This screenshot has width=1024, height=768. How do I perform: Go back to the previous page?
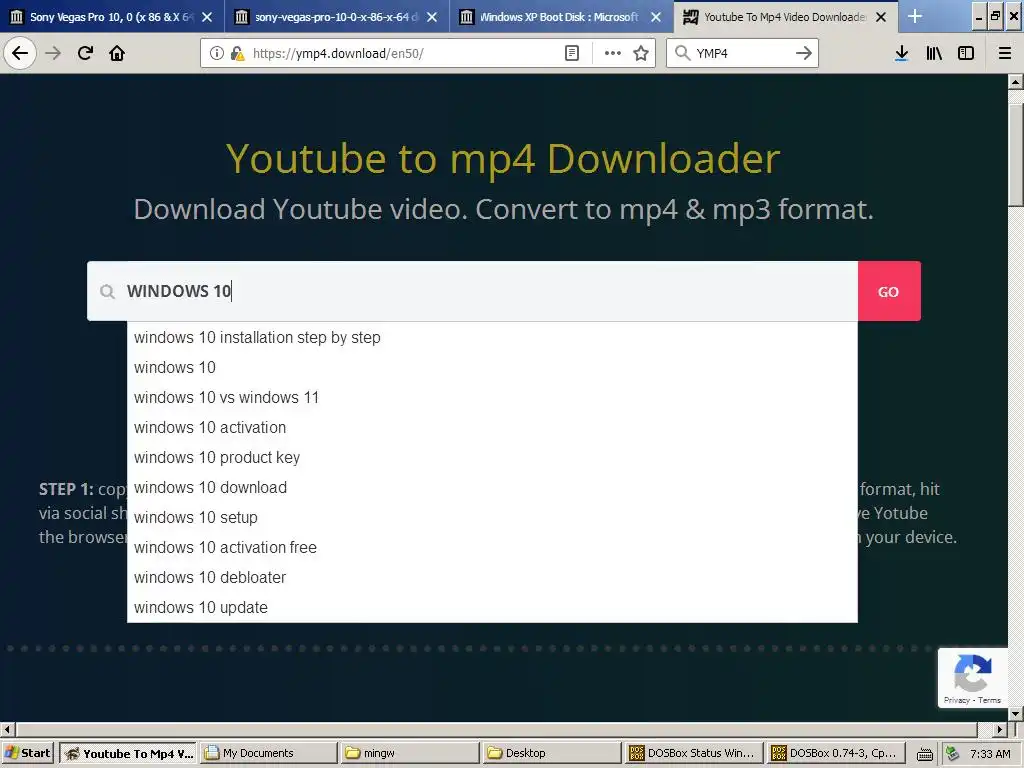[20, 53]
